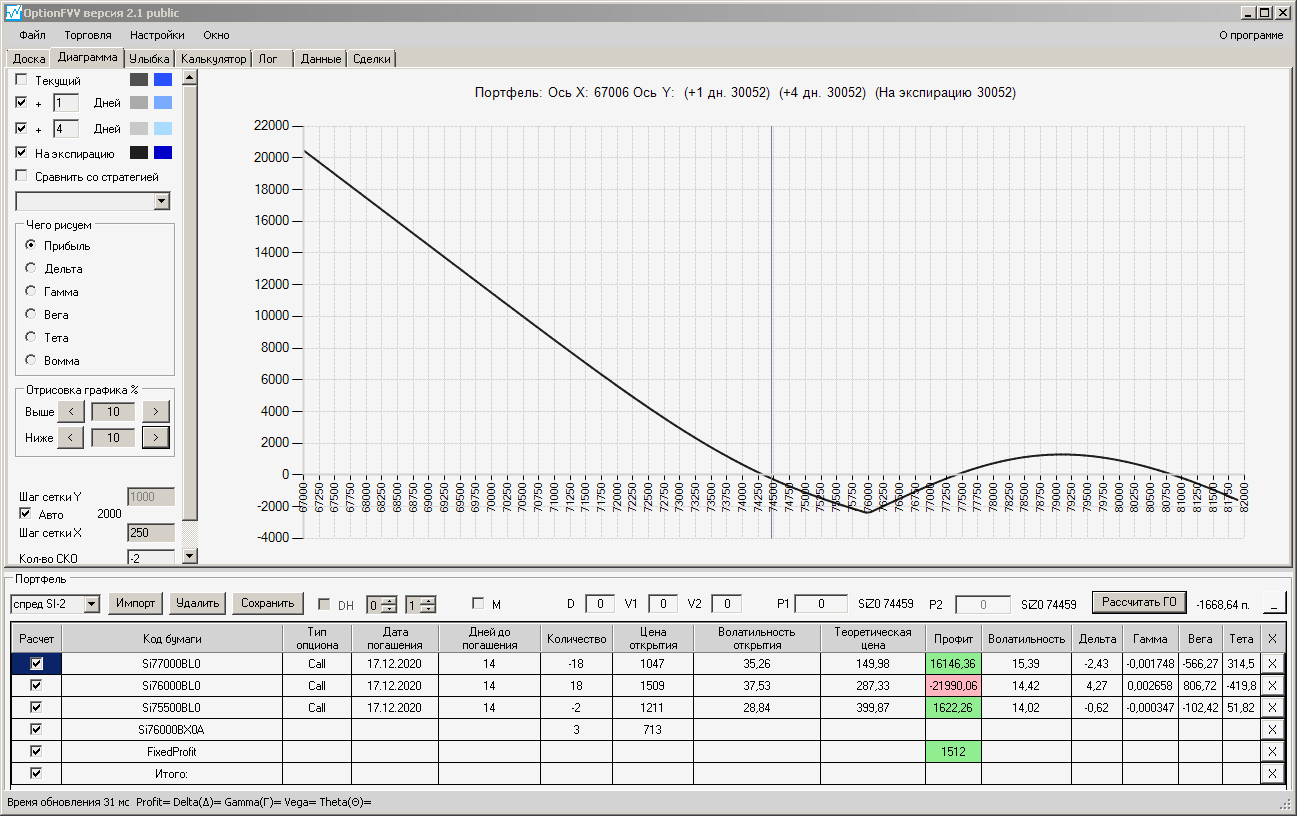
Task: Click the dark blue swatch beside На экспирацию
Action: (x=163, y=153)
